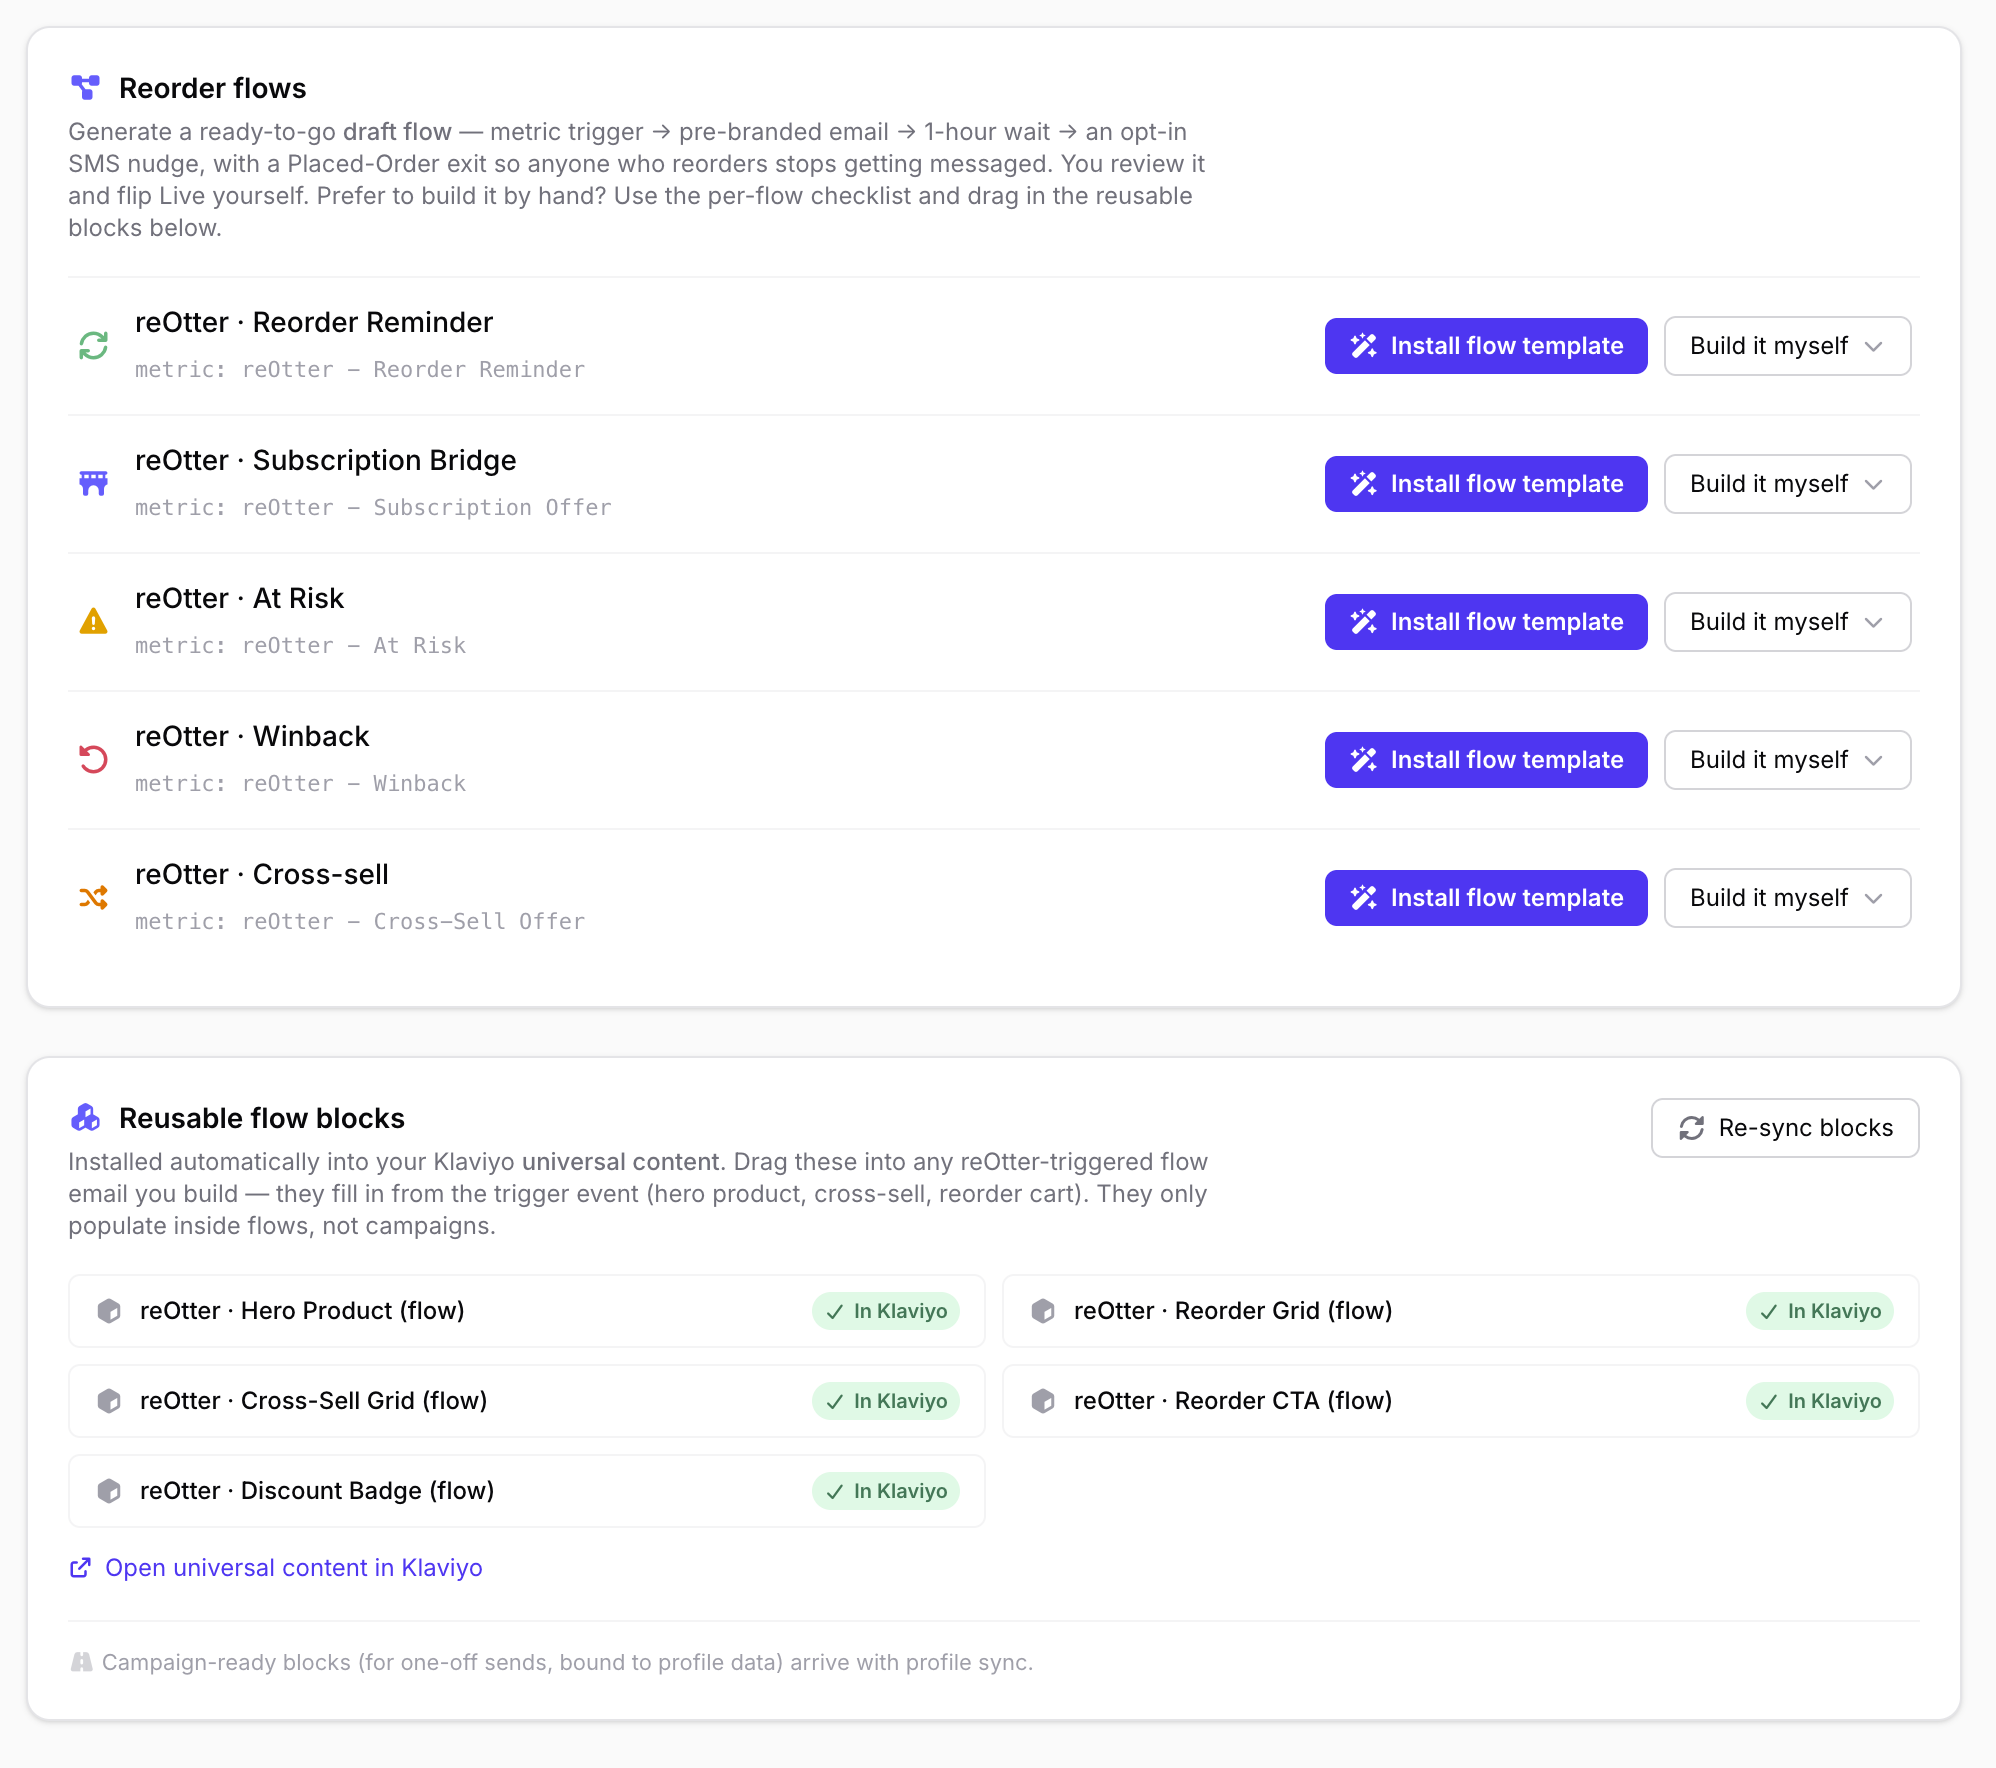Expand Build it myself for At Risk
The height and width of the screenshot is (1768, 1996).
(1787, 622)
